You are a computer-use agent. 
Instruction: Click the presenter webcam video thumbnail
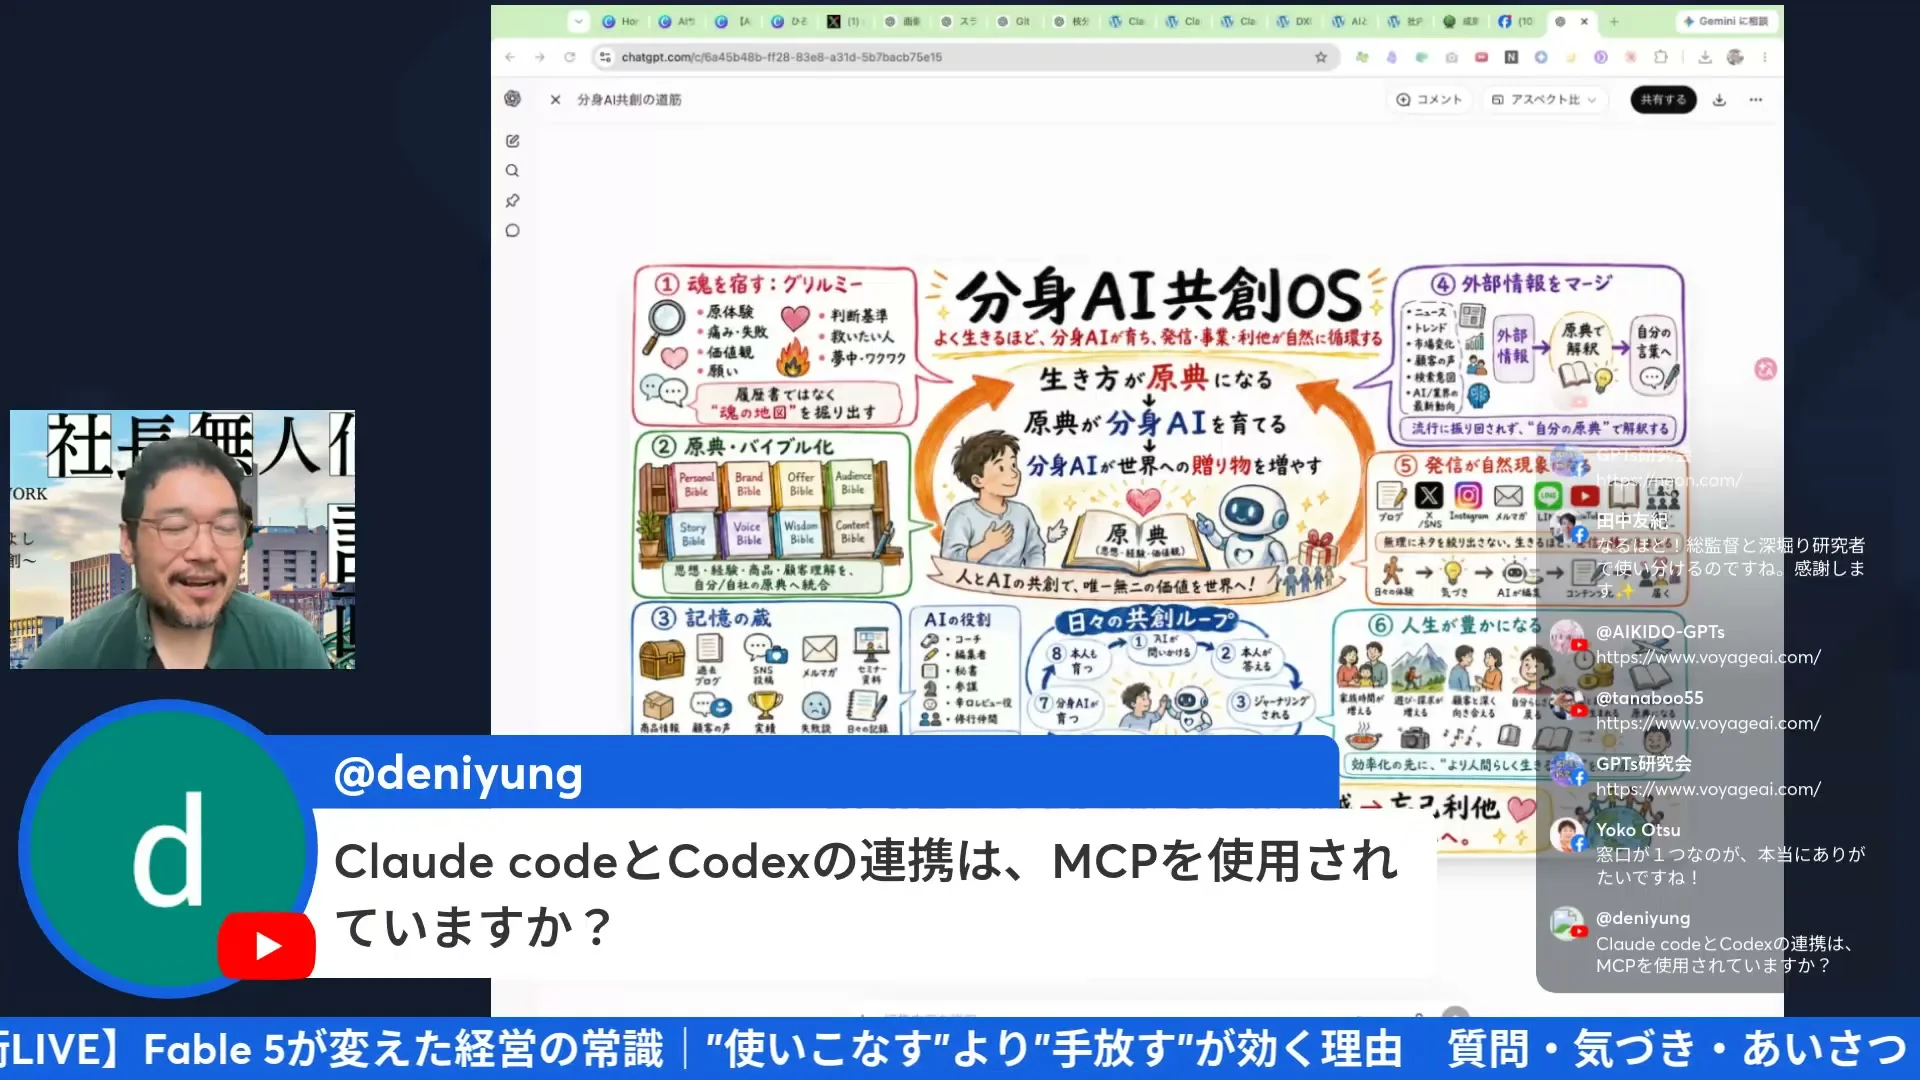[x=182, y=539]
